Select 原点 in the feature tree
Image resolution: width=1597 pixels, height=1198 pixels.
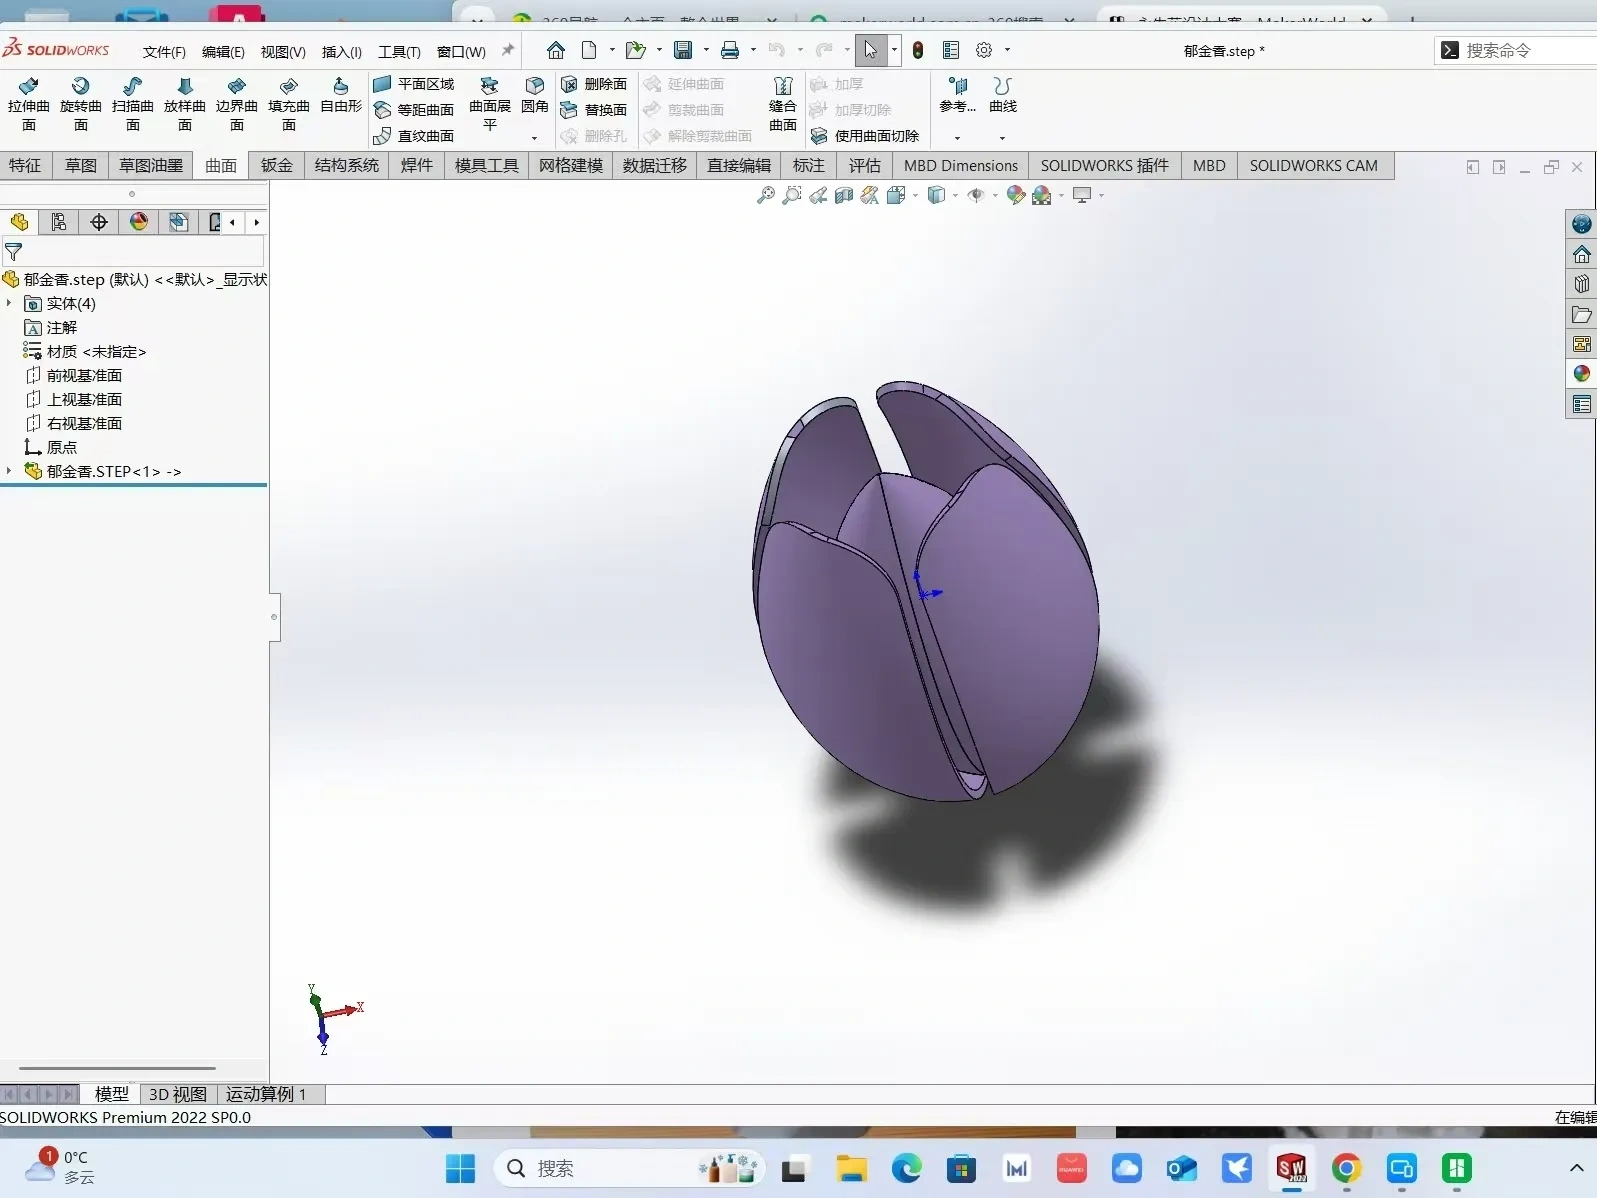point(61,447)
